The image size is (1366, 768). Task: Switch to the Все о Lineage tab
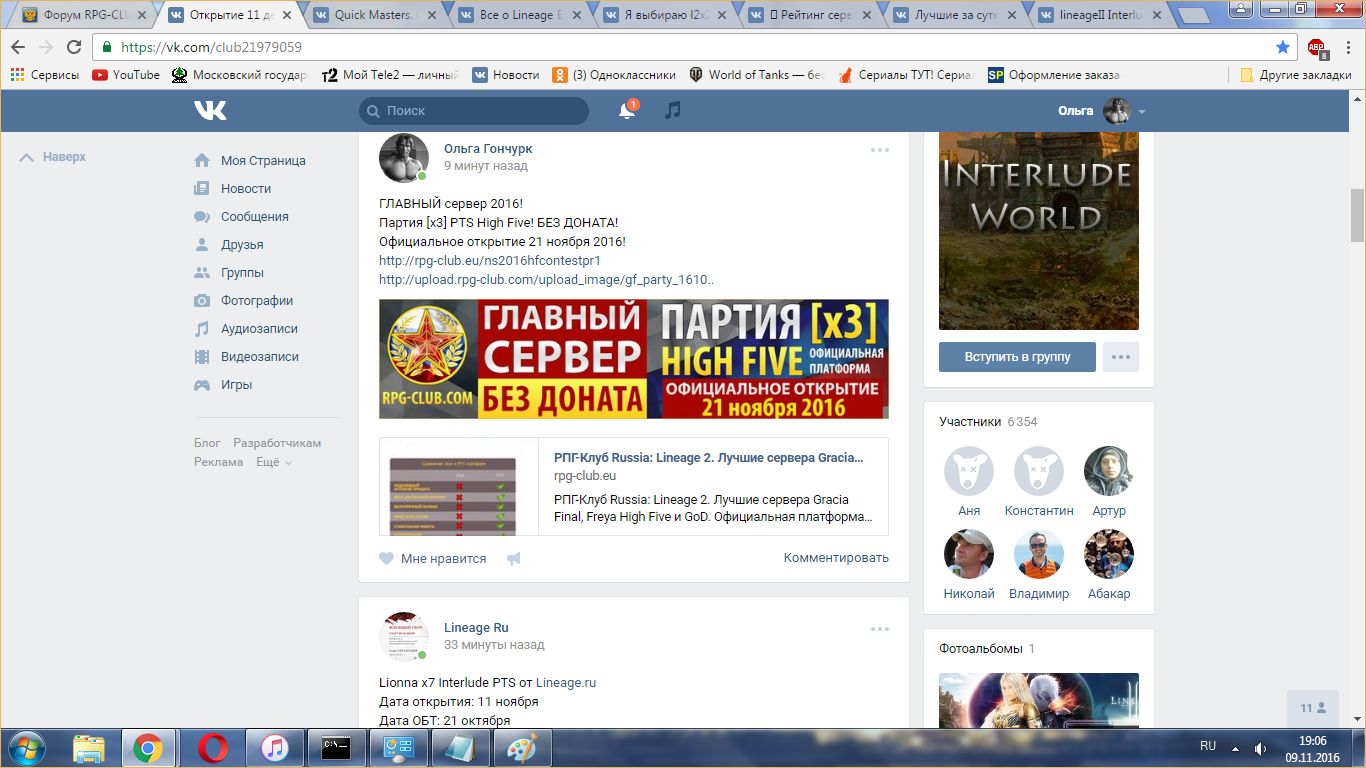521,15
